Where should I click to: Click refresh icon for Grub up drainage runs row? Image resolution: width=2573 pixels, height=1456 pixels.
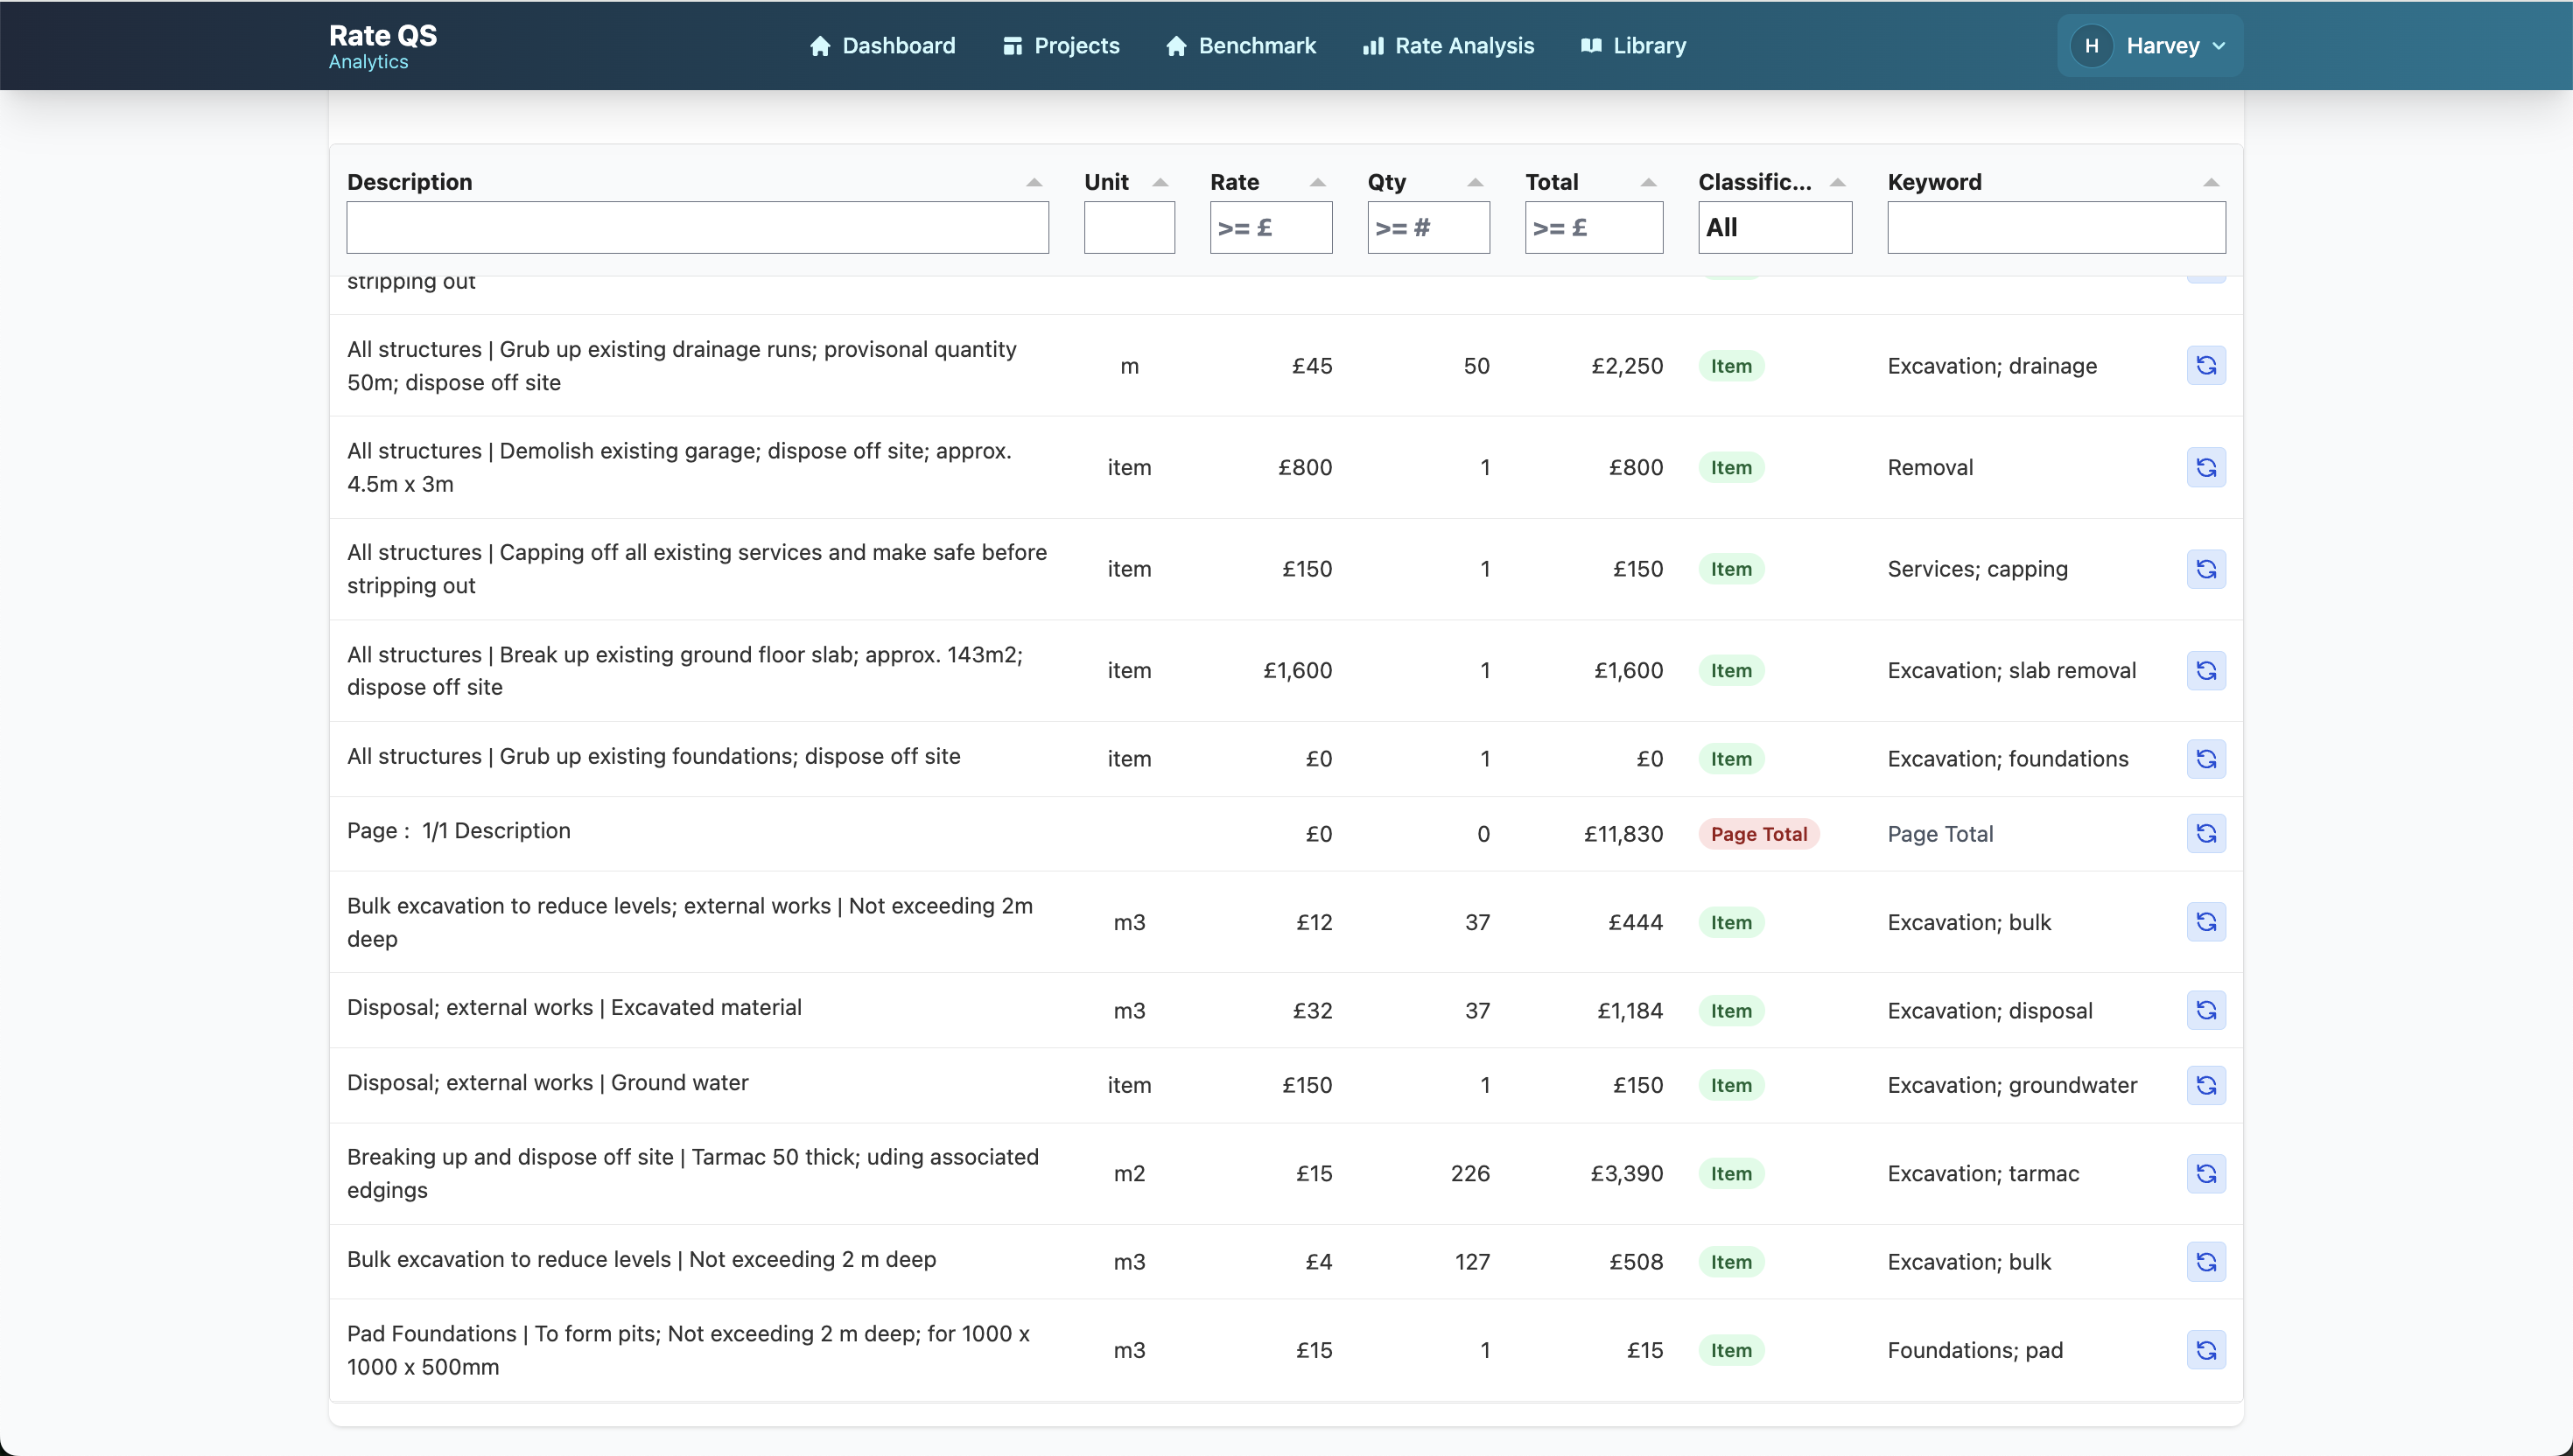point(2206,366)
